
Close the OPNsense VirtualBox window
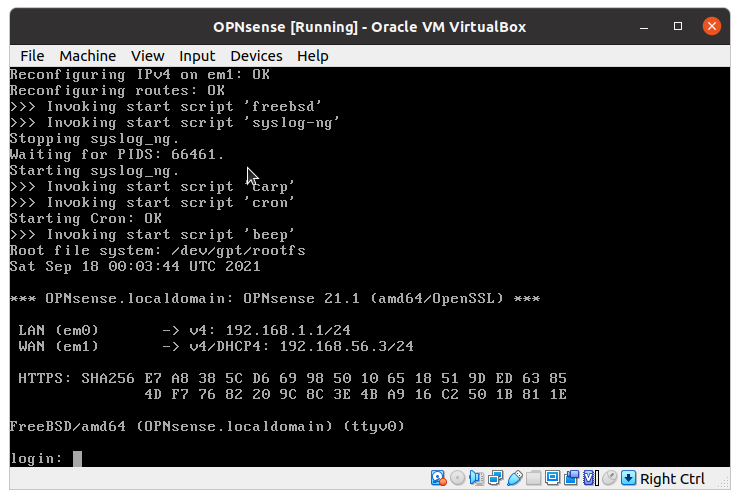tap(712, 26)
